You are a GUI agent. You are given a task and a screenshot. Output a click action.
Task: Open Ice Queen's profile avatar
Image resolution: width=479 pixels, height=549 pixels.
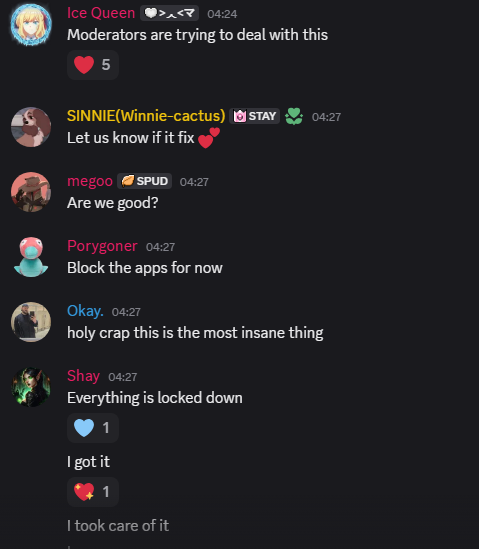[31, 25]
